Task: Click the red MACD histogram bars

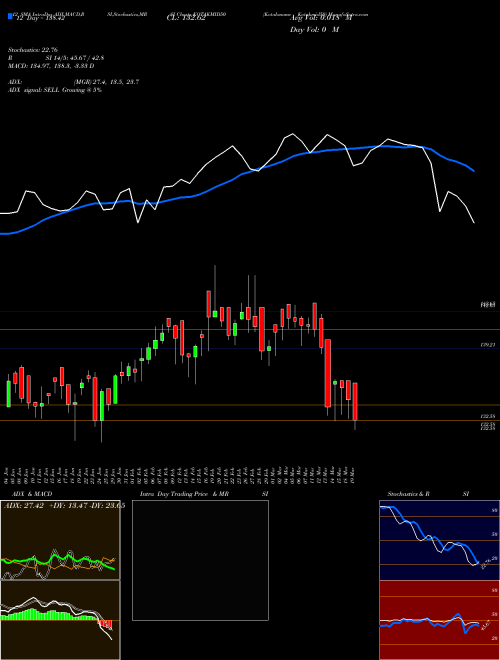Action: click(106, 625)
